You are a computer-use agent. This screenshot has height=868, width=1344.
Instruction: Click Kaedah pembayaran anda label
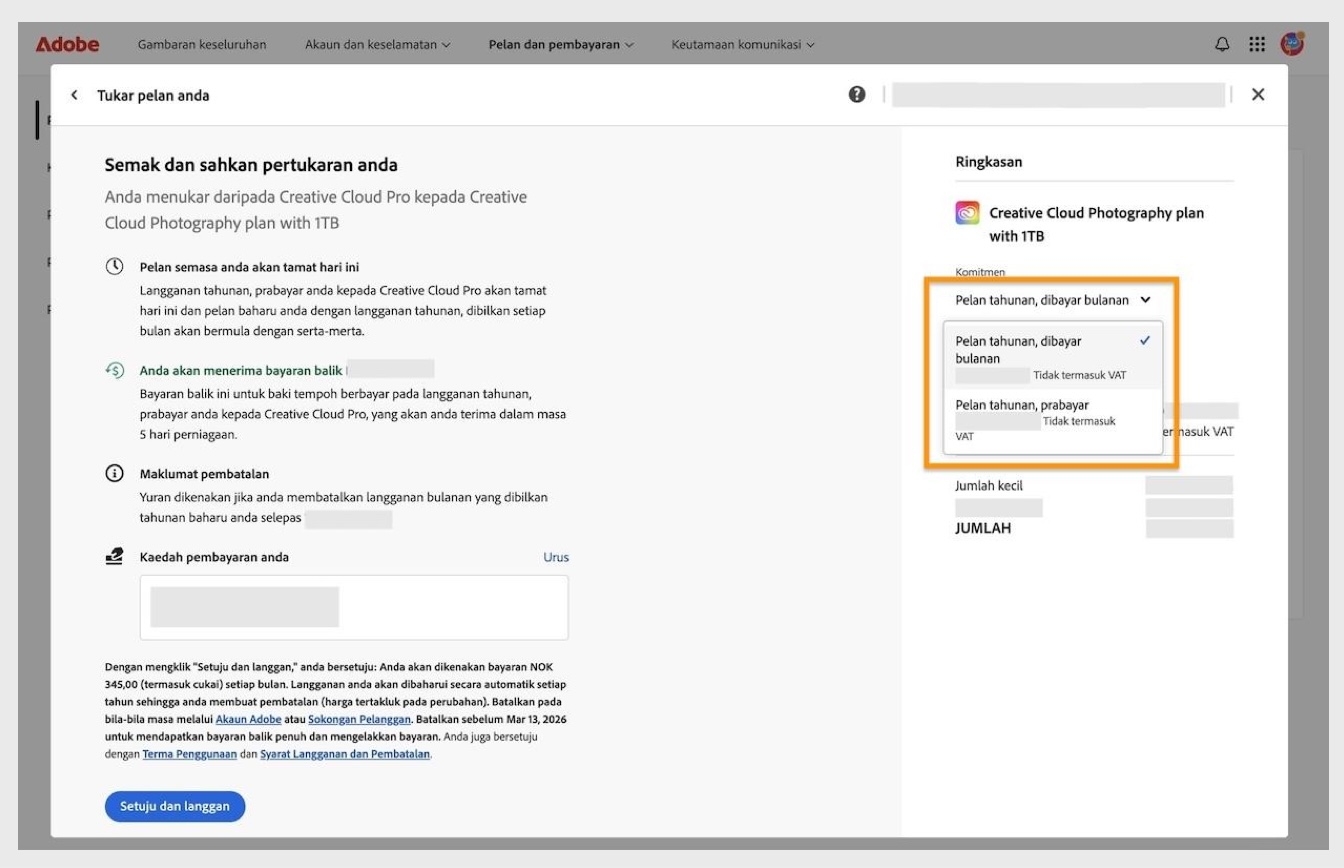coord(214,557)
